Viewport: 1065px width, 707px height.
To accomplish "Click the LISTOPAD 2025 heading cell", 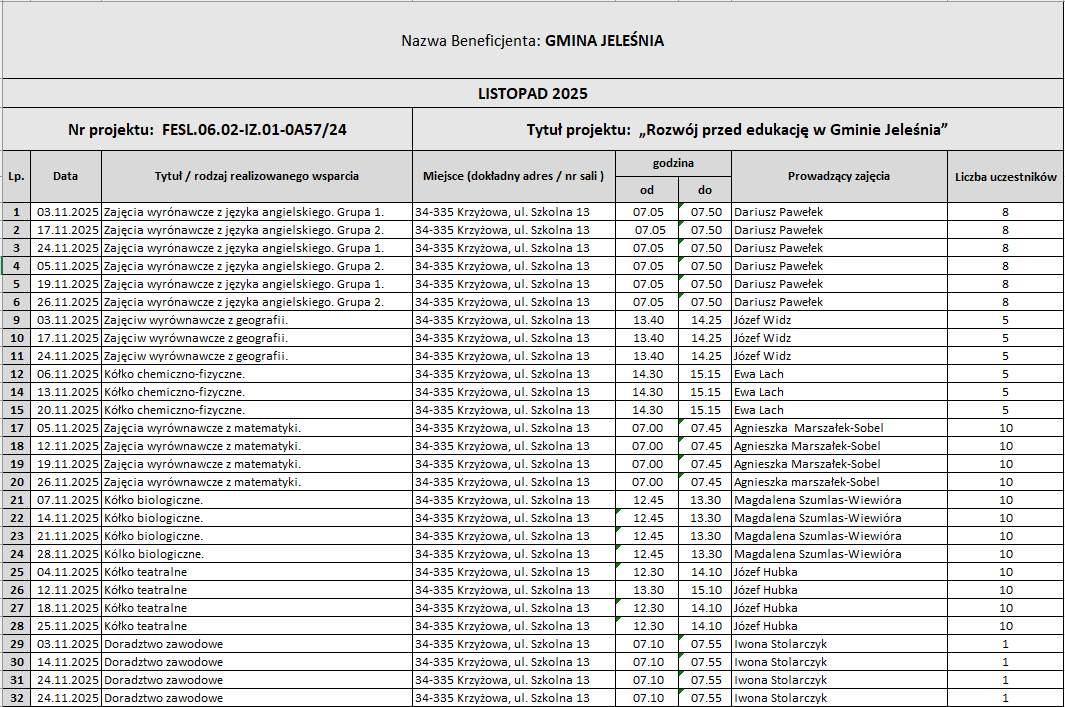I will coord(532,94).
